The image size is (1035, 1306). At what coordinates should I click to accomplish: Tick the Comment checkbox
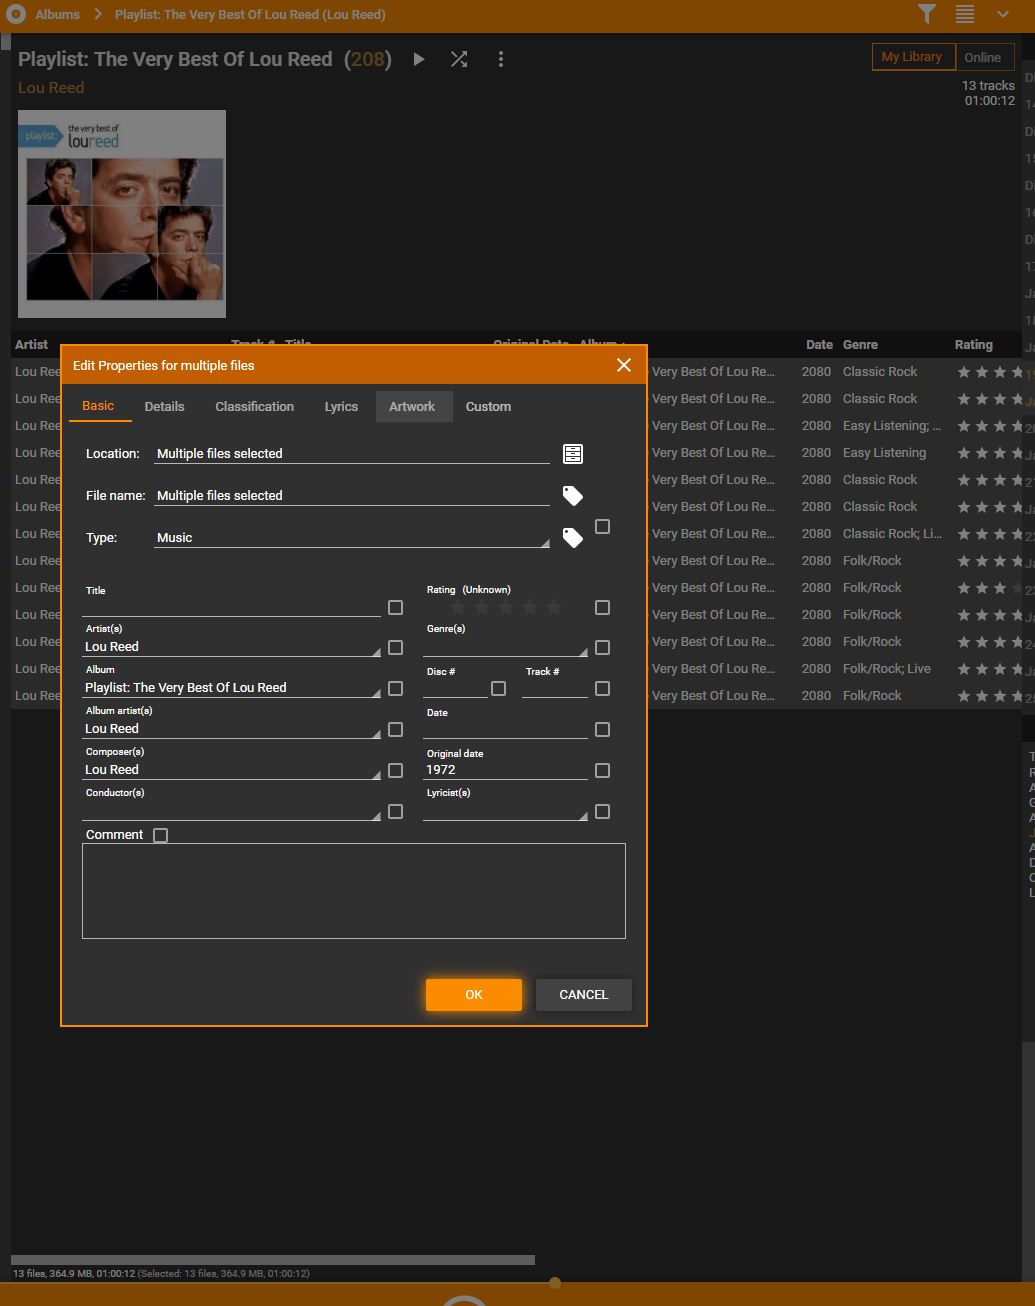(x=161, y=835)
